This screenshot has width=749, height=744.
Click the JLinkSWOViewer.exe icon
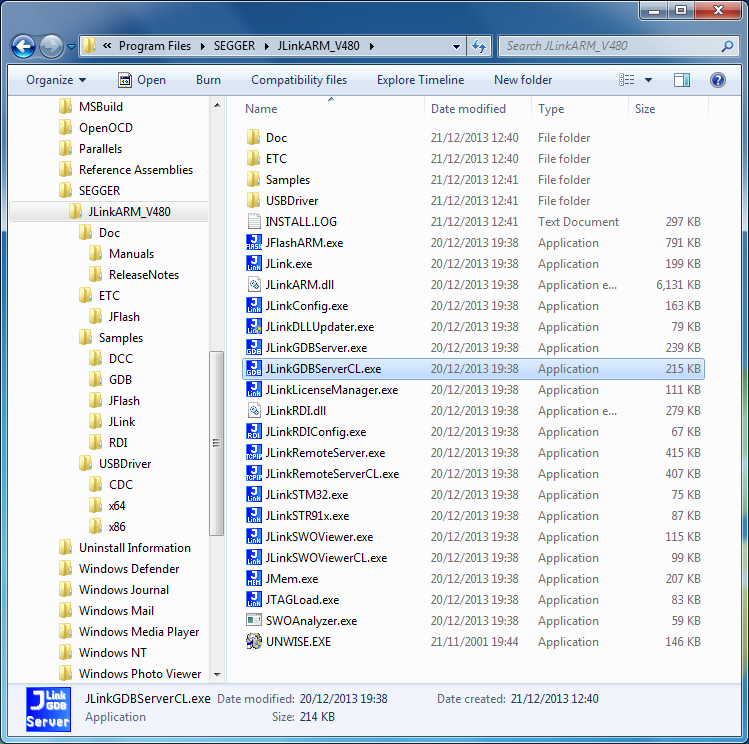pyautogui.click(x=254, y=537)
